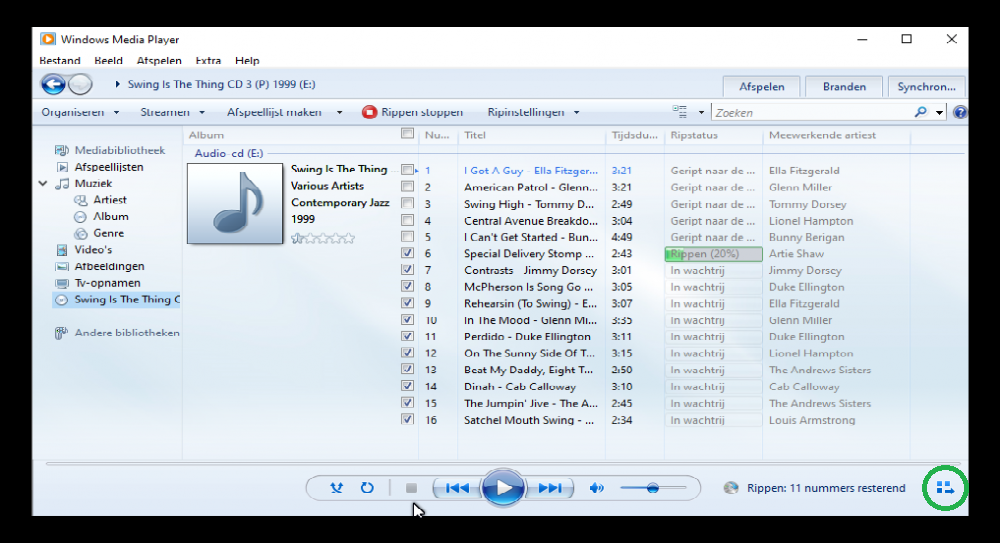
Task: Click the Stop playback button
Action: coord(411,488)
